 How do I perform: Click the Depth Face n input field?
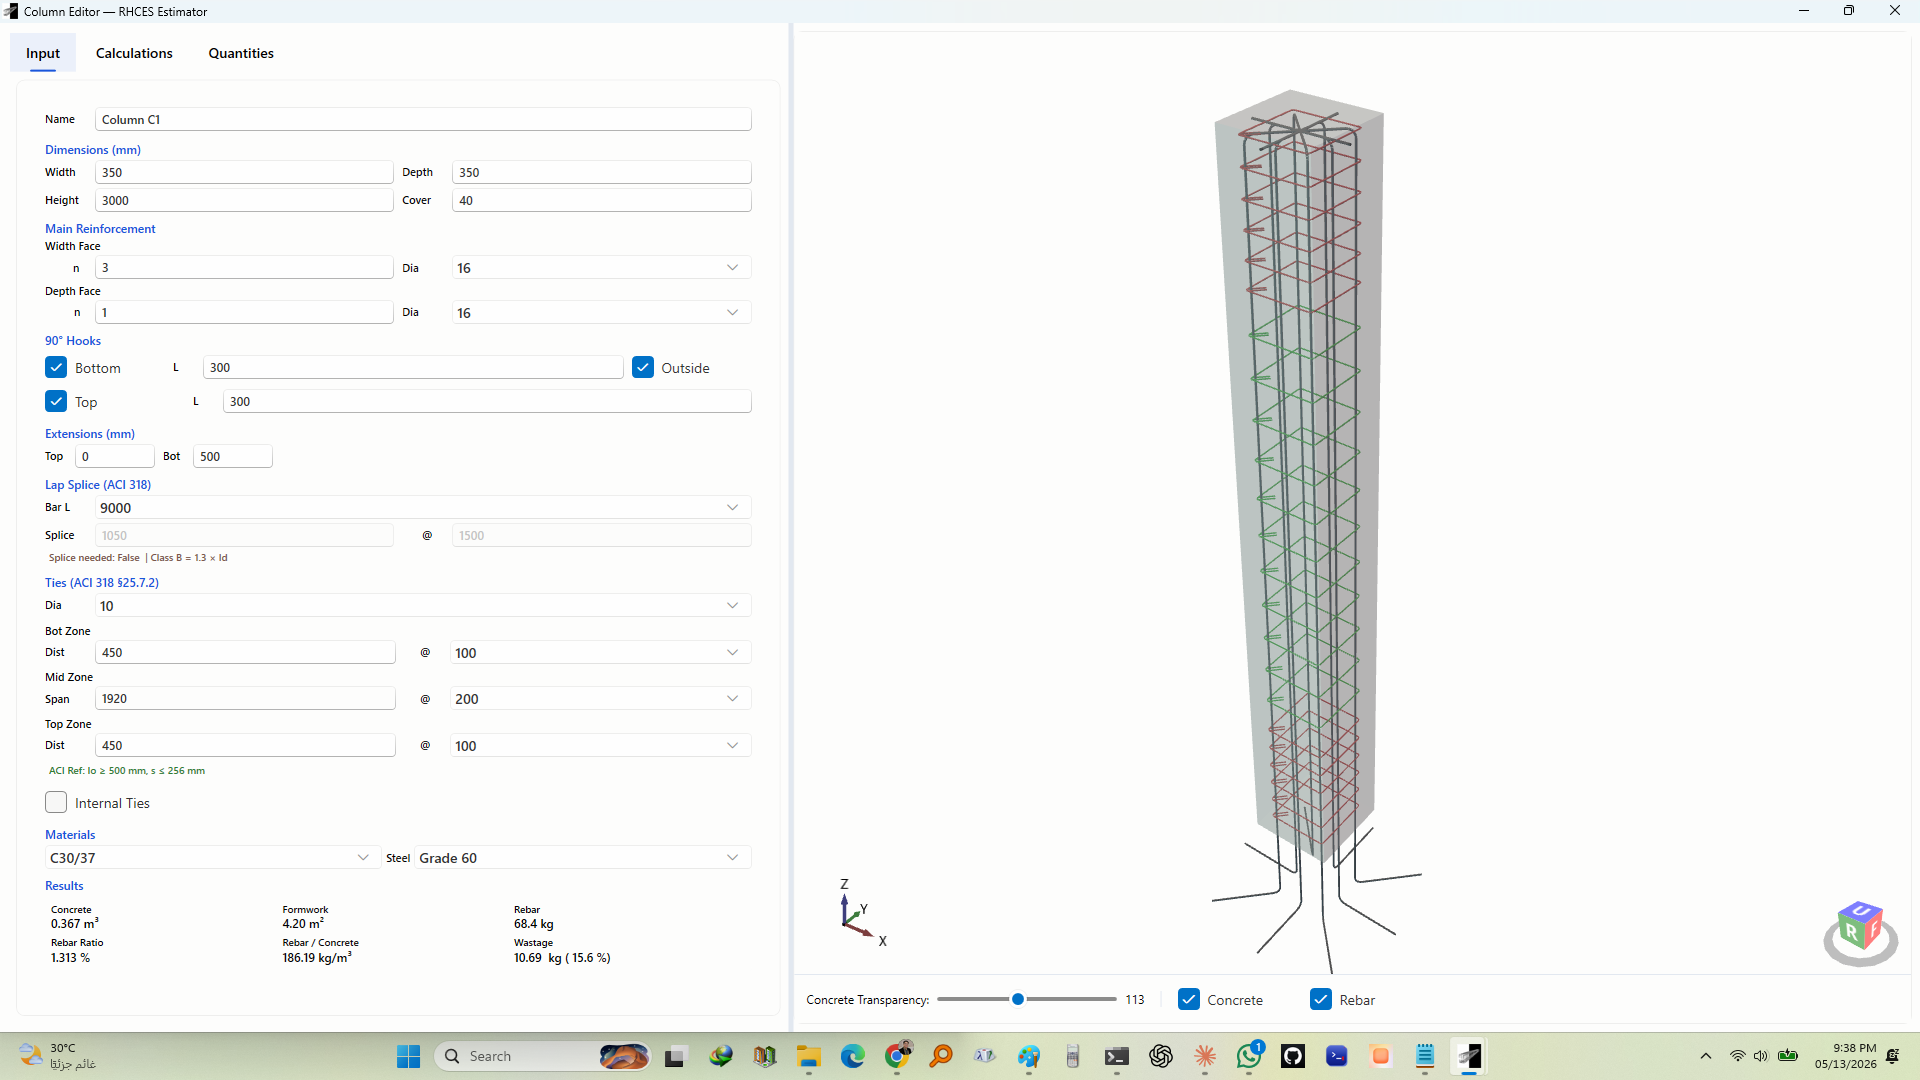pos(244,313)
